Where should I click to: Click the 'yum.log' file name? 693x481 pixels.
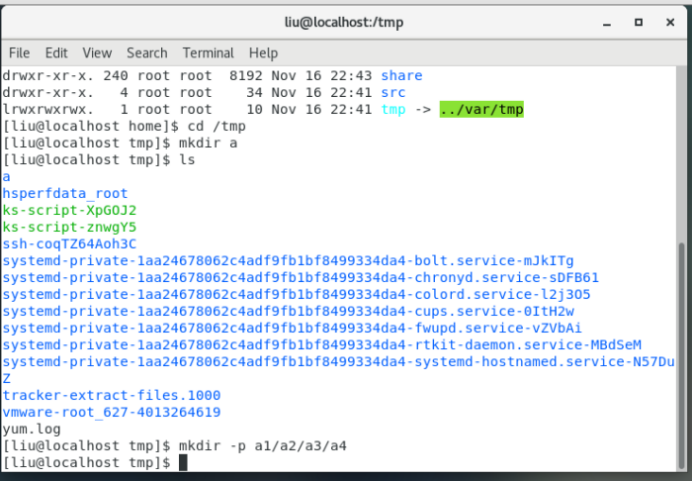click(31, 429)
